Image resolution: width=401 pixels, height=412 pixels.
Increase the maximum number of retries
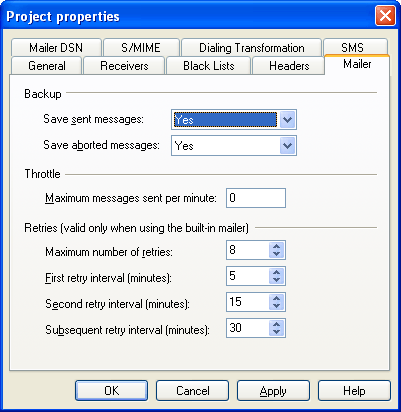(276, 246)
